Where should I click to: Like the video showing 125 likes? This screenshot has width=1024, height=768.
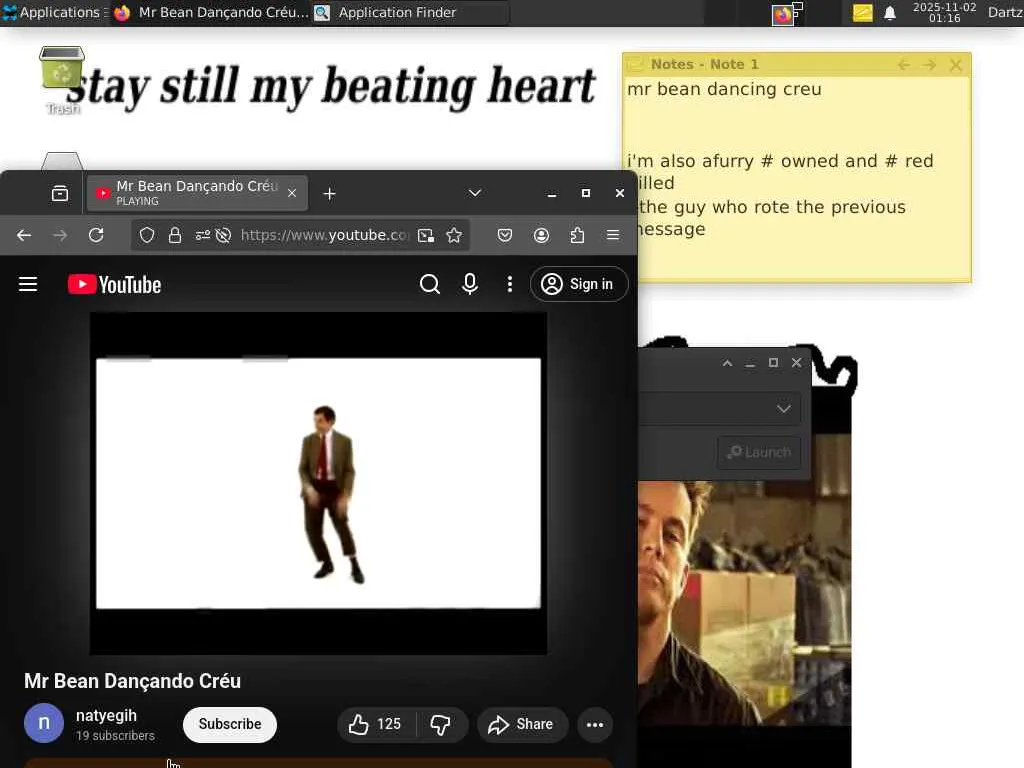376,724
